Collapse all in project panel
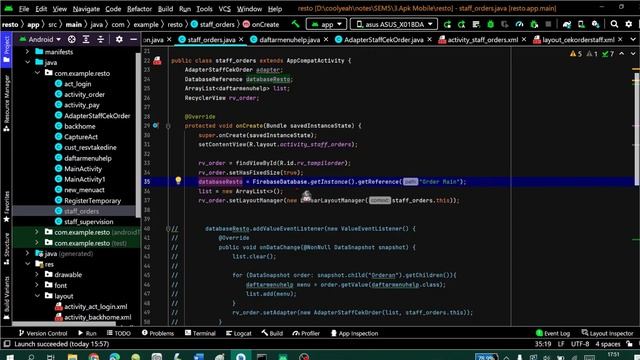 pos(100,40)
